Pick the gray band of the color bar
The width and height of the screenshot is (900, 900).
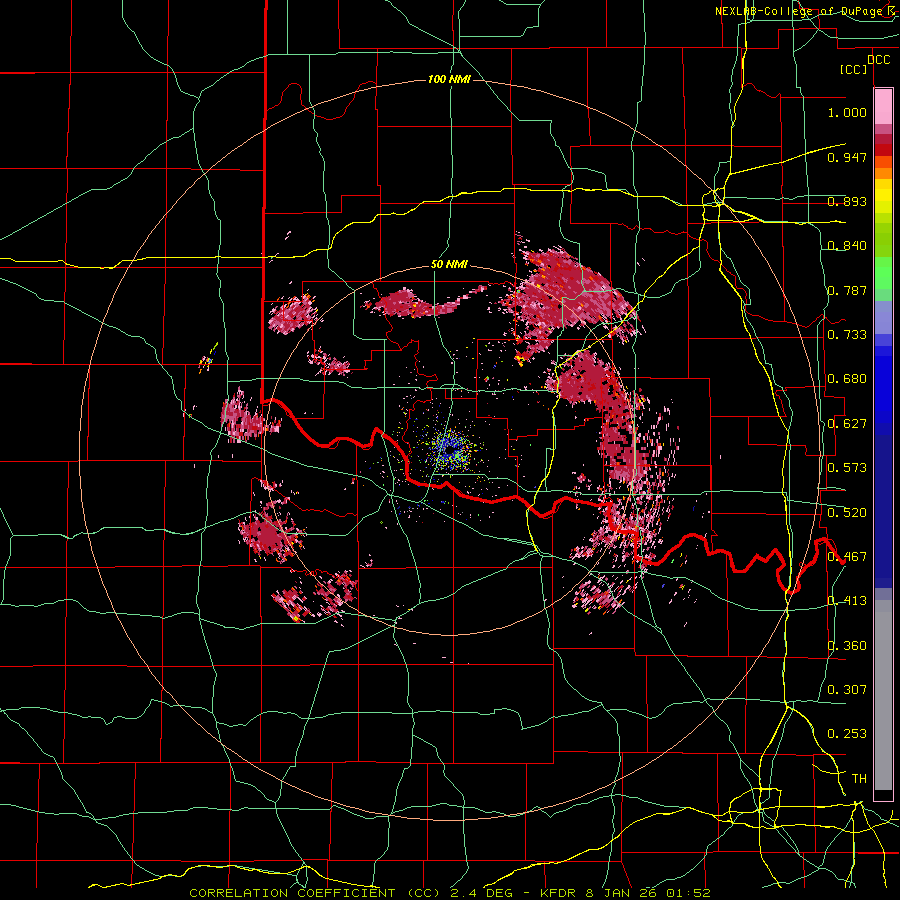(x=883, y=695)
